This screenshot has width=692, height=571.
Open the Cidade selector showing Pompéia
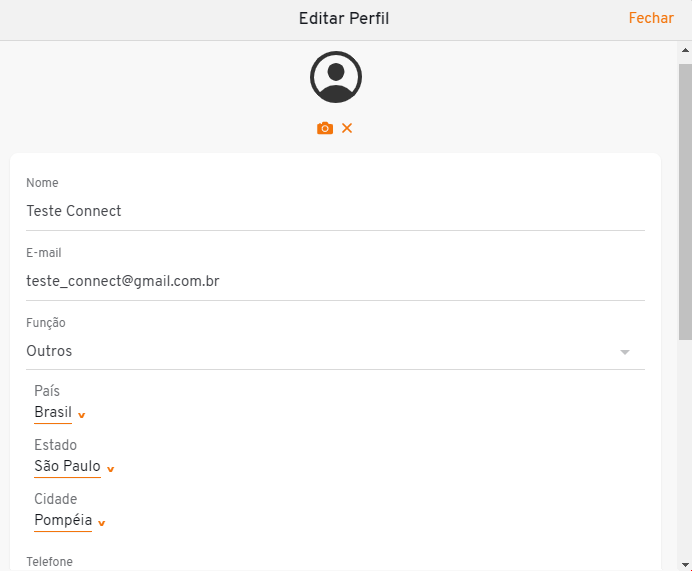[63, 520]
